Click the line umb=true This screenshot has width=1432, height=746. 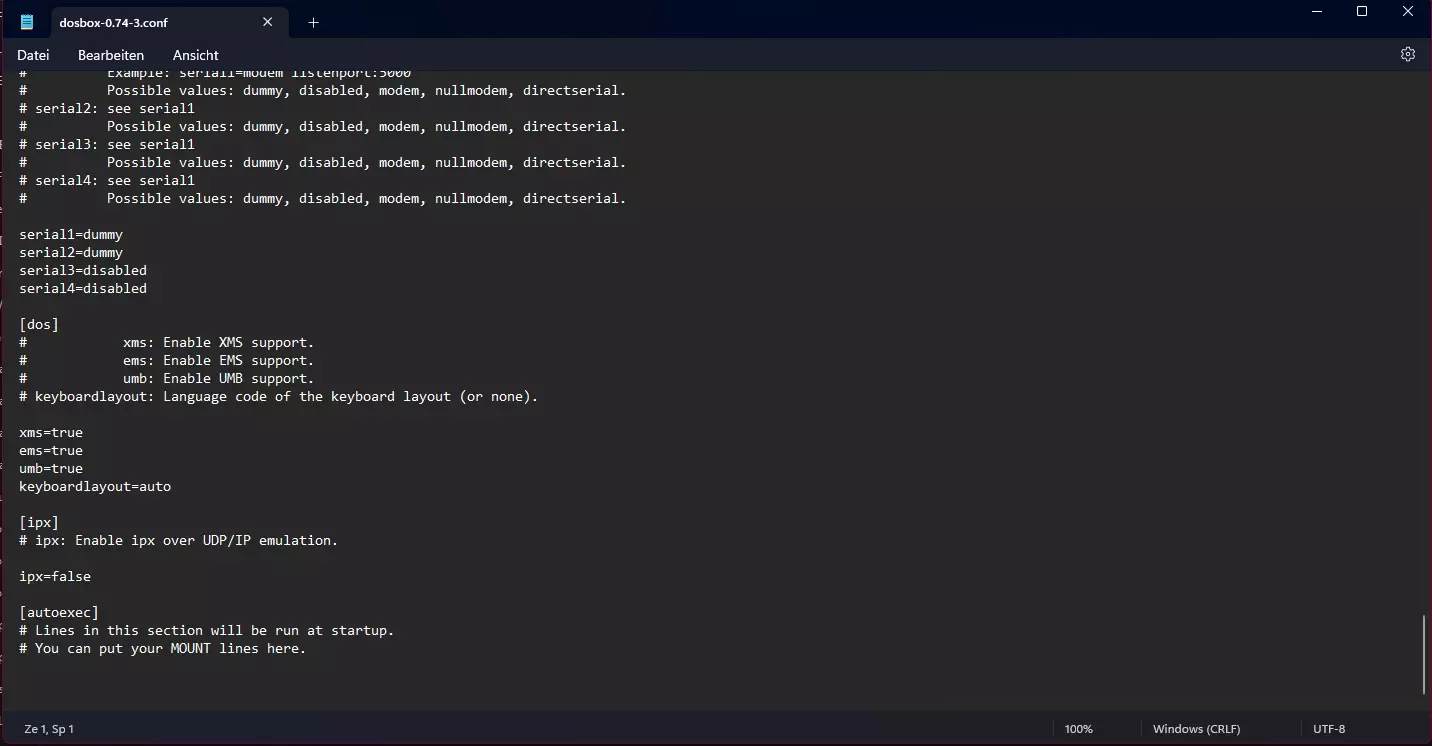click(x=51, y=468)
